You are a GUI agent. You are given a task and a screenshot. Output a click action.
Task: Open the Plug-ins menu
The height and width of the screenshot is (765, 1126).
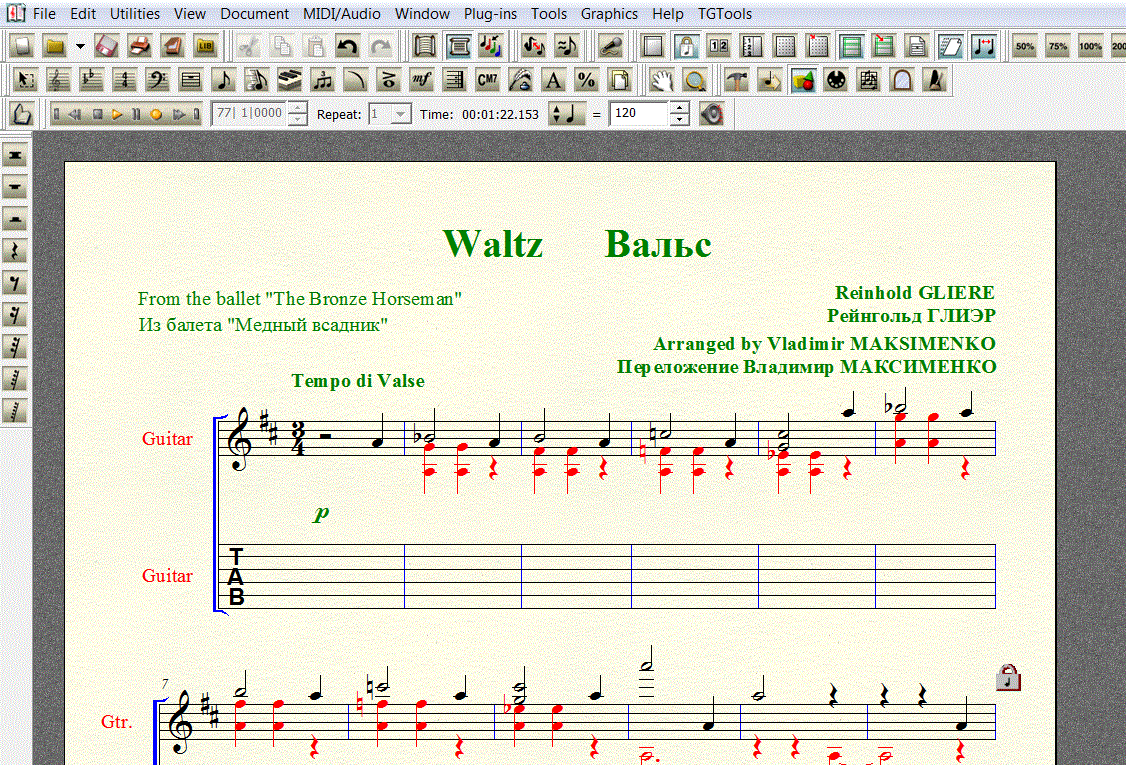(490, 14)
